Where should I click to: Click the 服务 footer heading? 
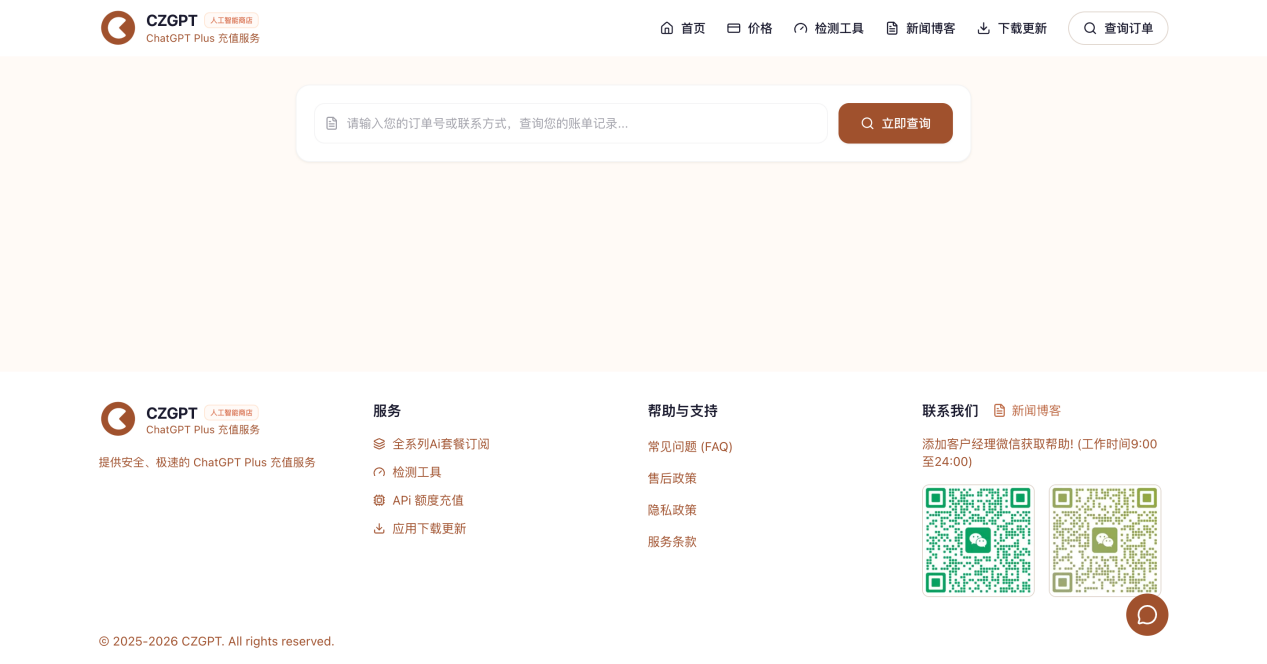coord(387,410)
